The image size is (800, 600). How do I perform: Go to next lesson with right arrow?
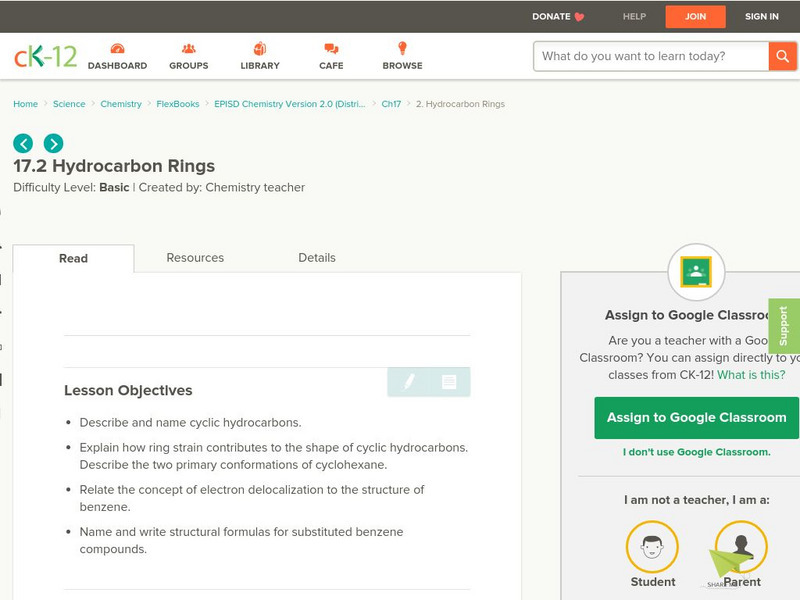53,143
